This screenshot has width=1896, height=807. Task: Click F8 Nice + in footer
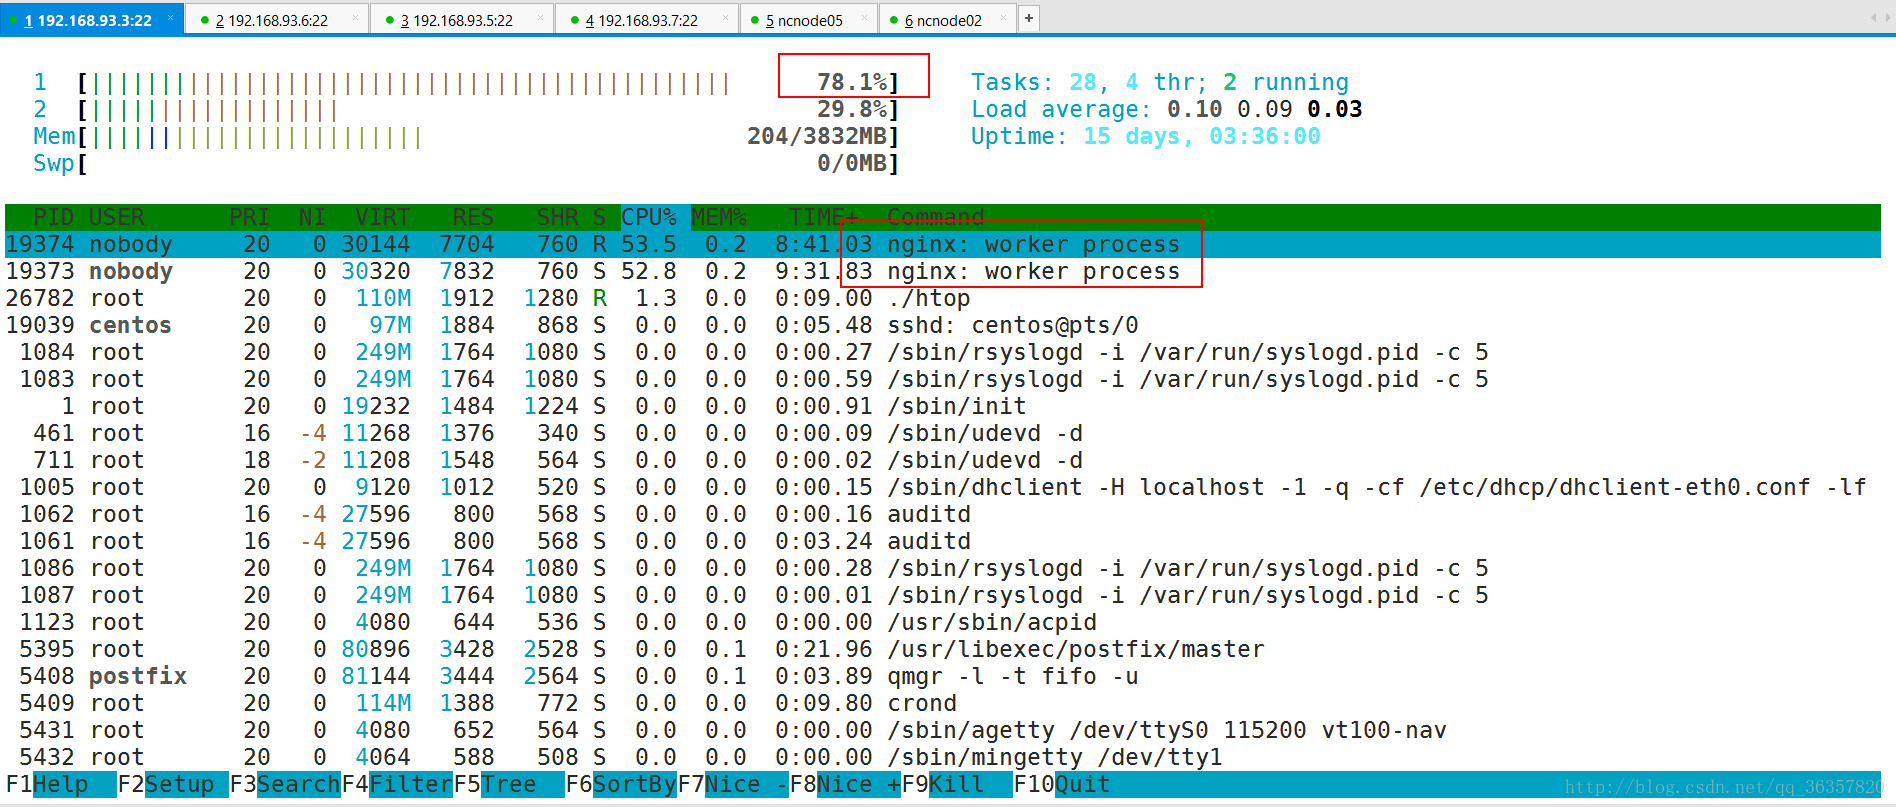coord(845,784)
